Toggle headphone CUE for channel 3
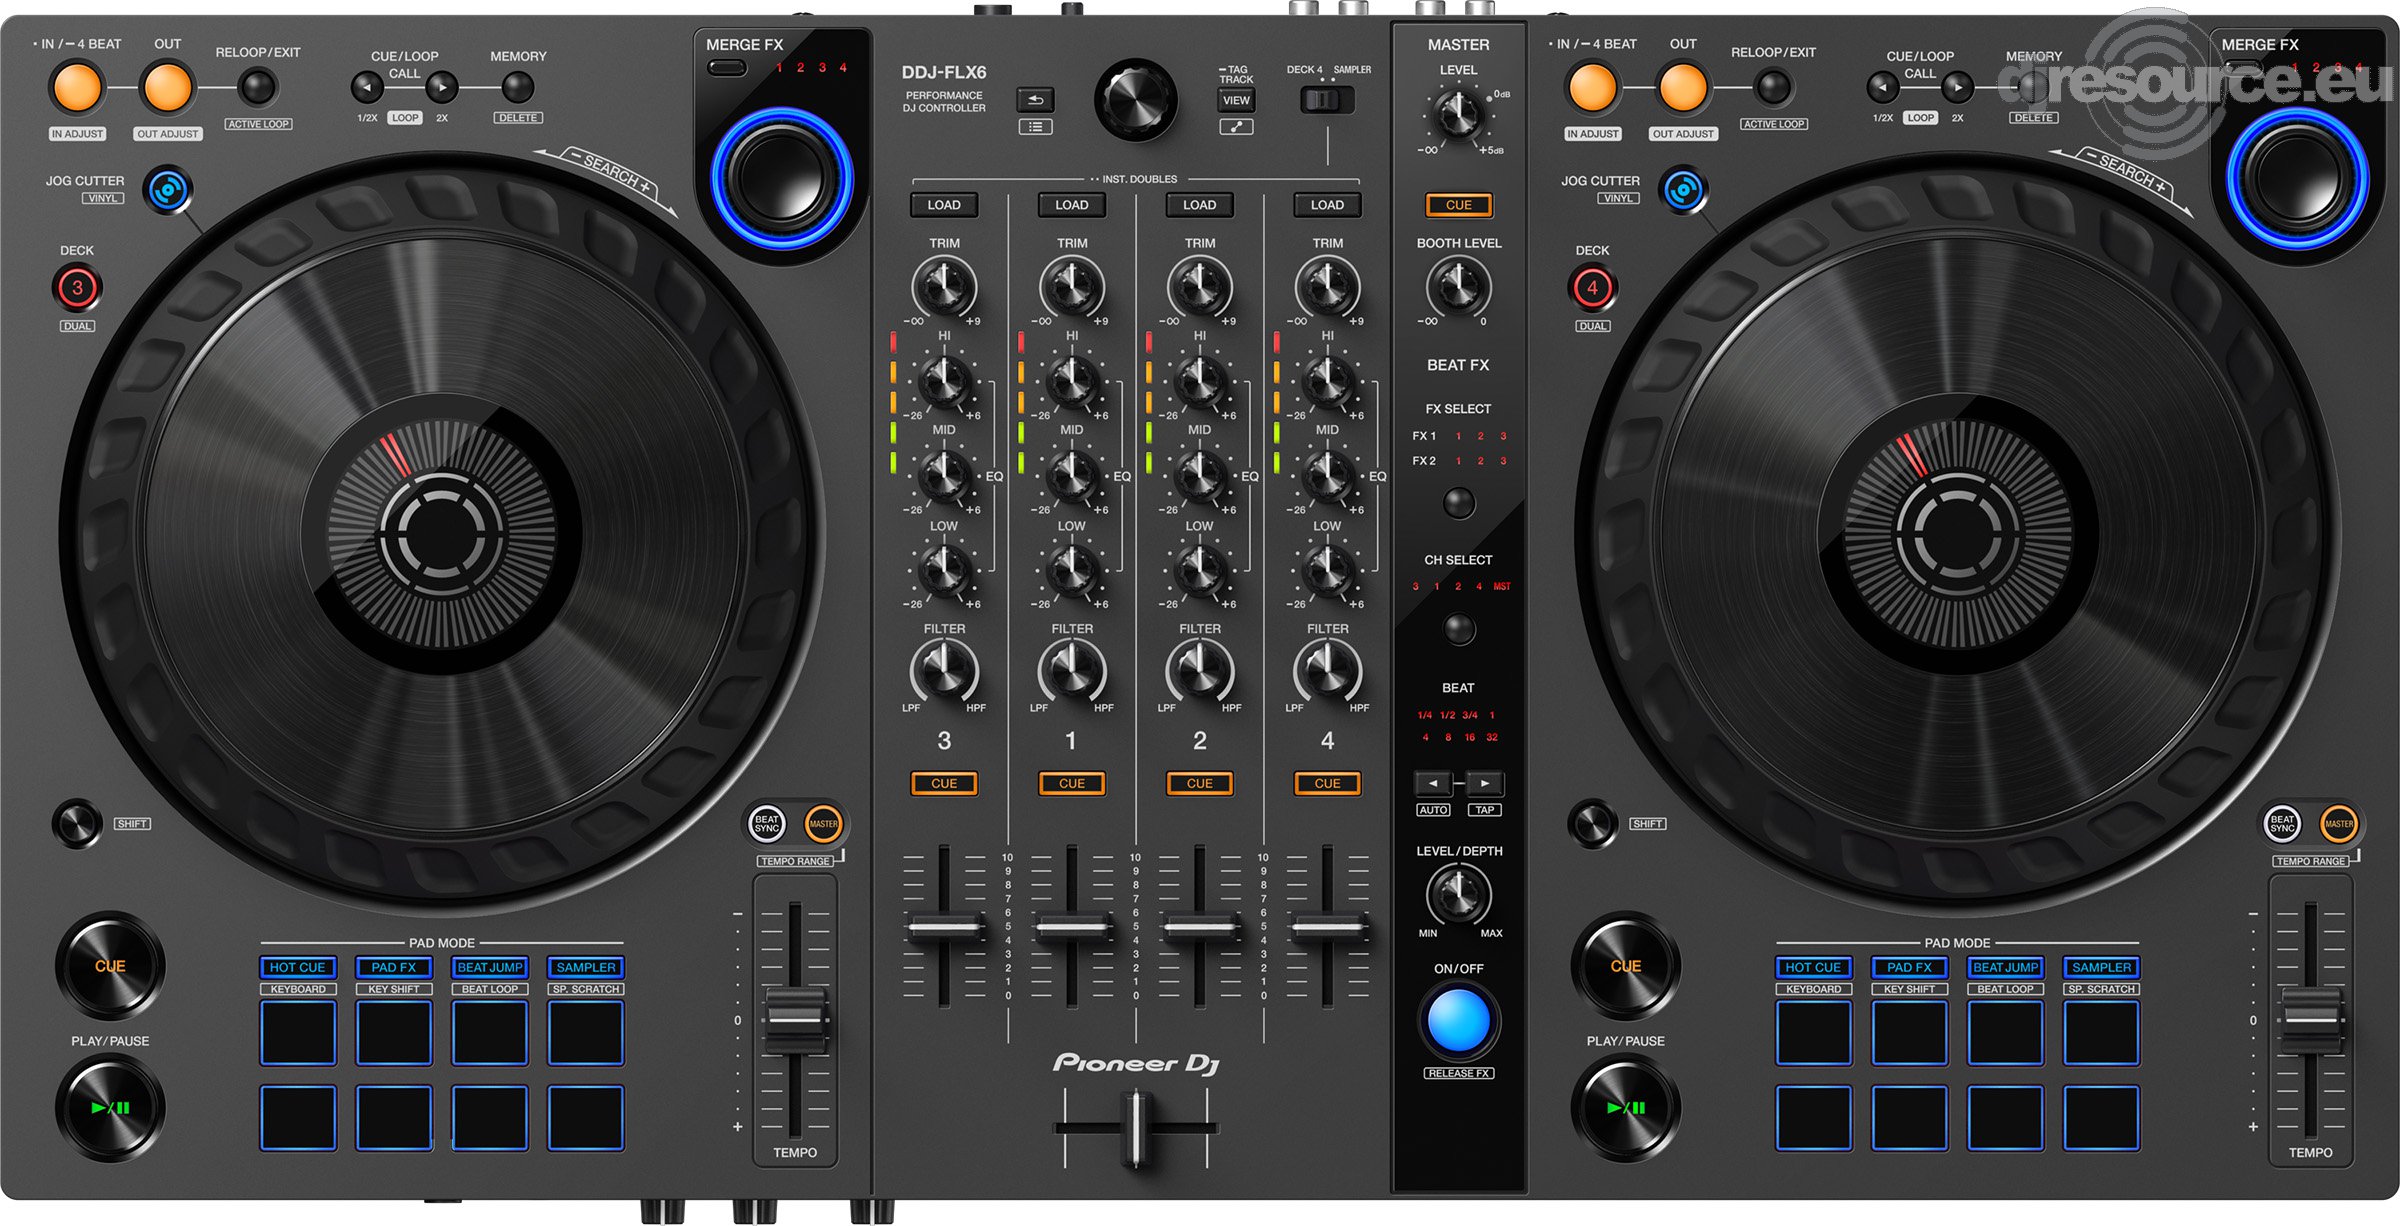This screenshot has height=1226, width=2400. [x=943, y=783]
